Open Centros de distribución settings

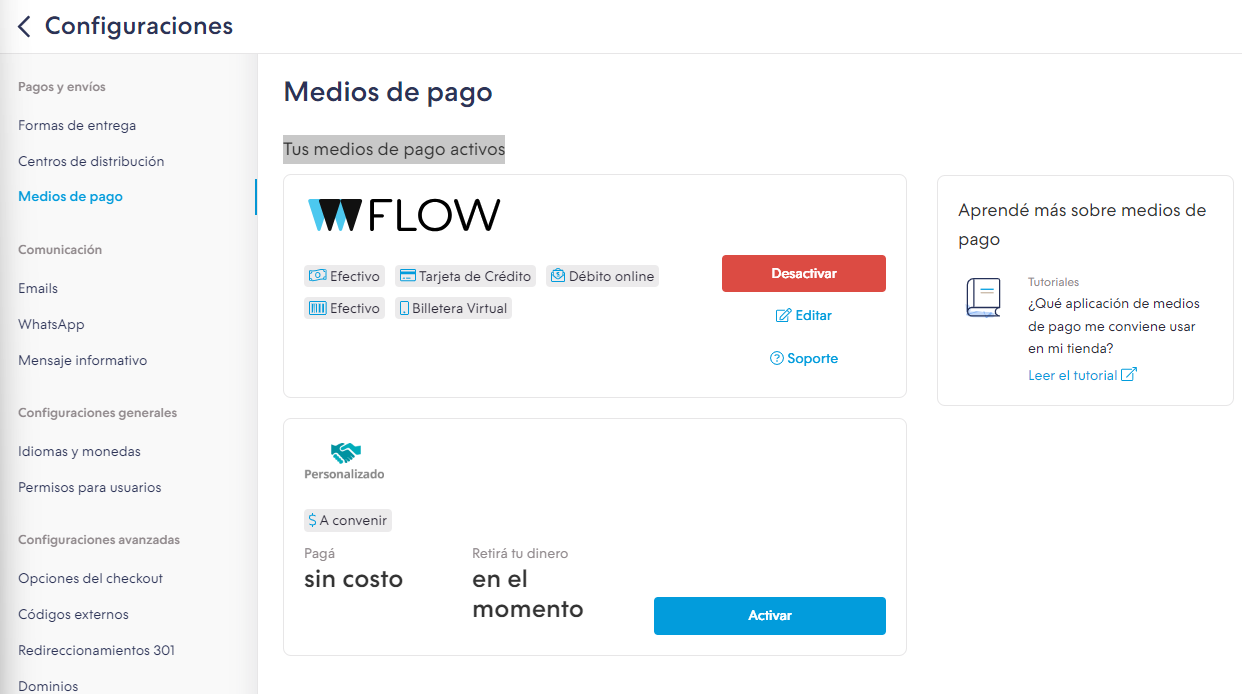[91, 161]
